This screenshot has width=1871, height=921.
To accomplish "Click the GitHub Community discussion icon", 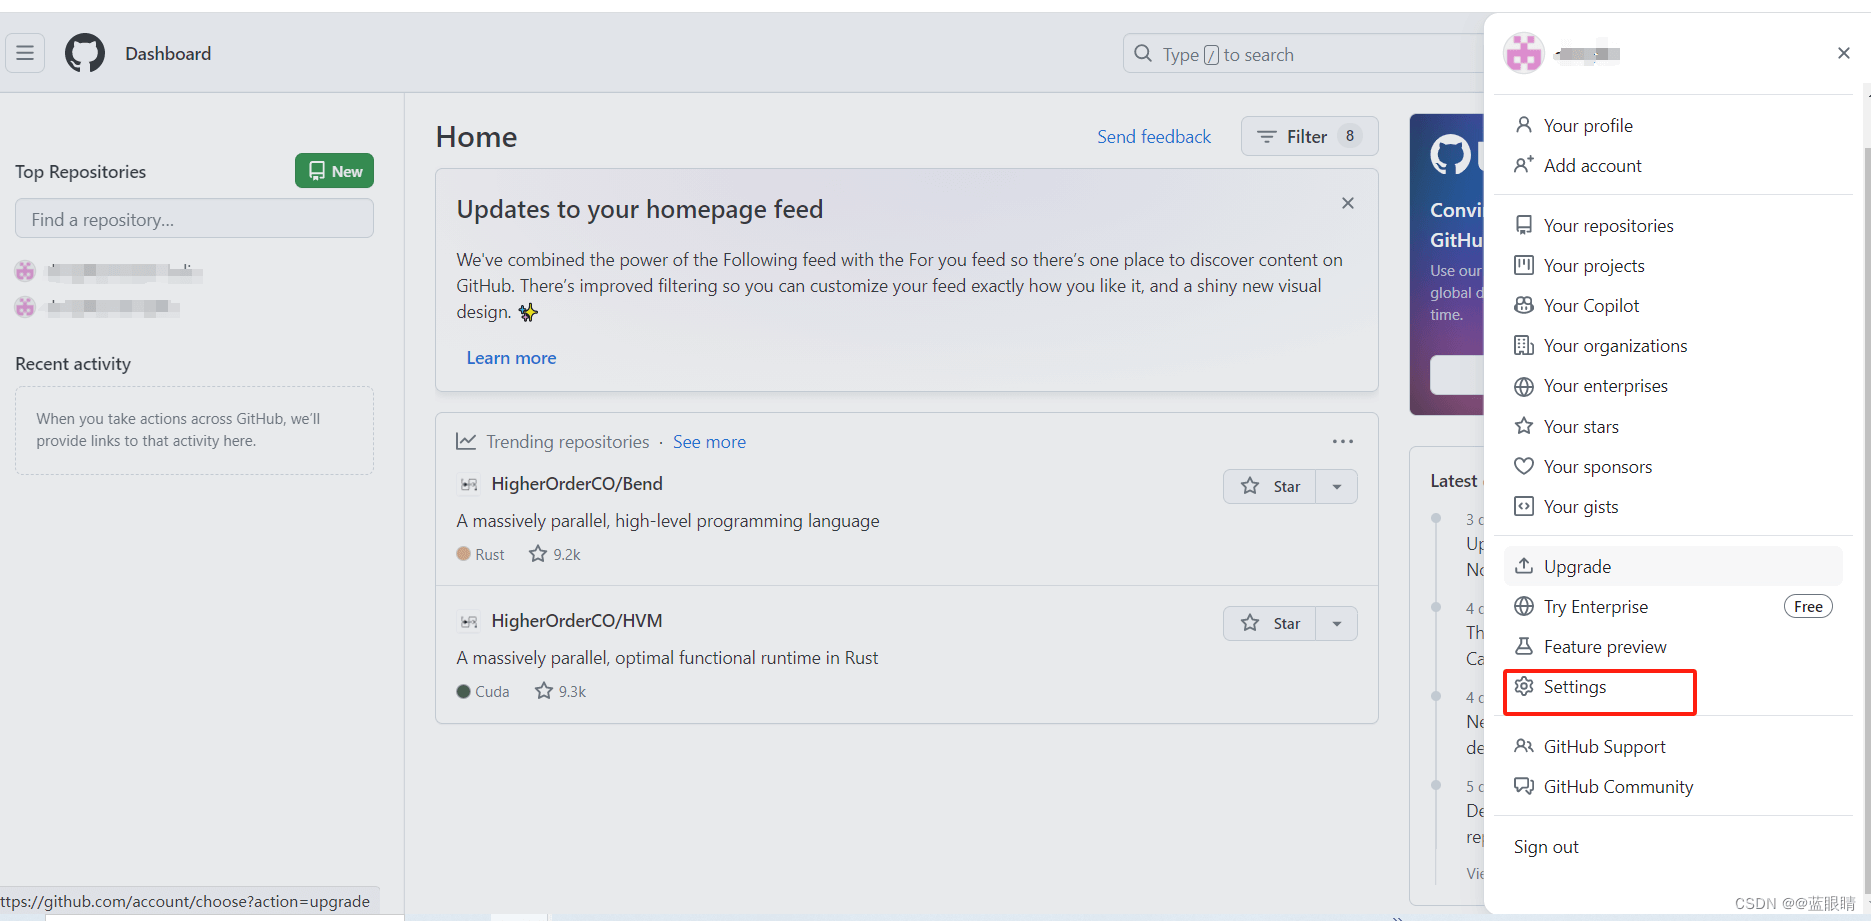I will click(x=1524, y=786).
